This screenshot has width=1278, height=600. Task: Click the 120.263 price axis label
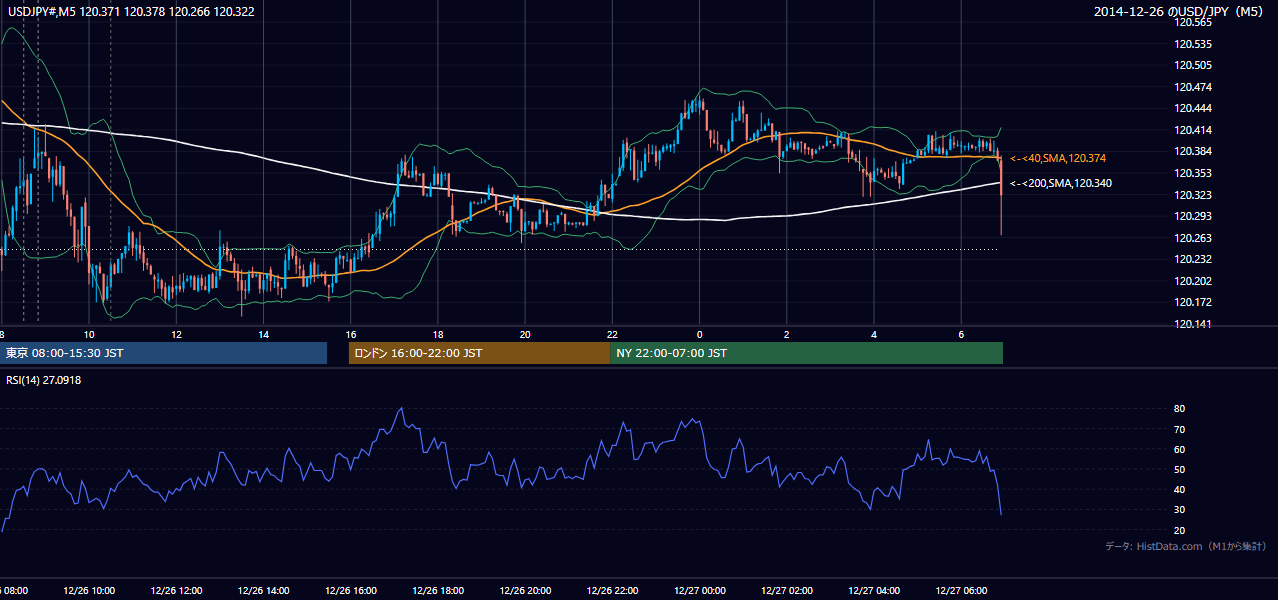coord(1191,238)
